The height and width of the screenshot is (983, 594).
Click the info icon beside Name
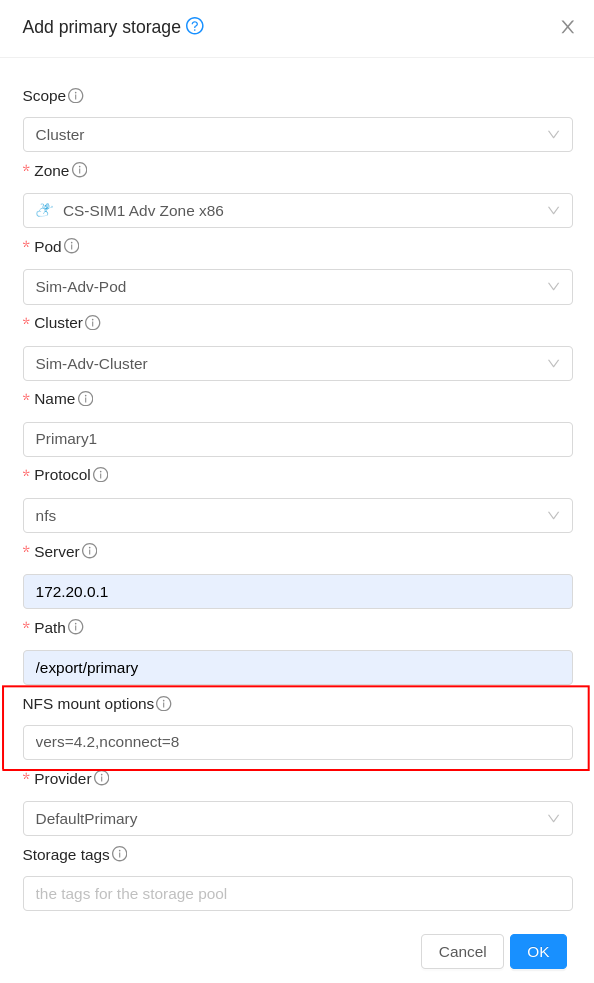[85, 399]
